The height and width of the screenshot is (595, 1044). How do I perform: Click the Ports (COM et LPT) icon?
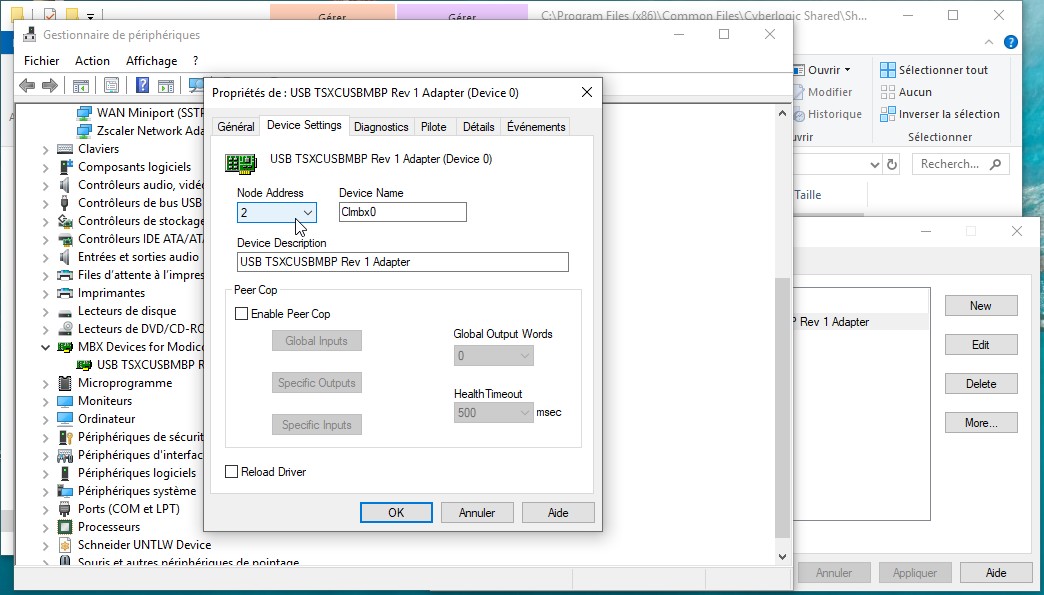[65, 509]
